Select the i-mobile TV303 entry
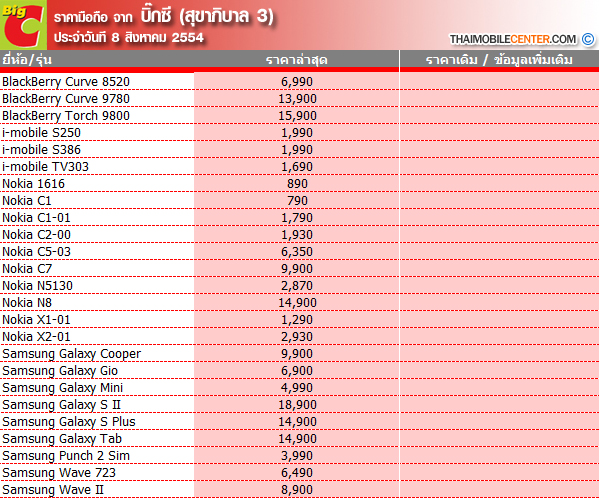The image size is (599, 498). pyautogui.click(x=45, y=167)
